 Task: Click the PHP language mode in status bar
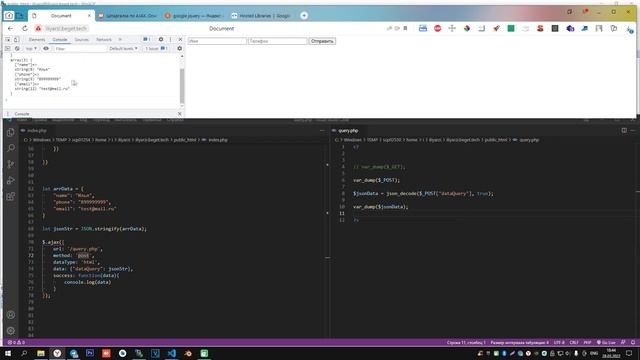point(587,342)
